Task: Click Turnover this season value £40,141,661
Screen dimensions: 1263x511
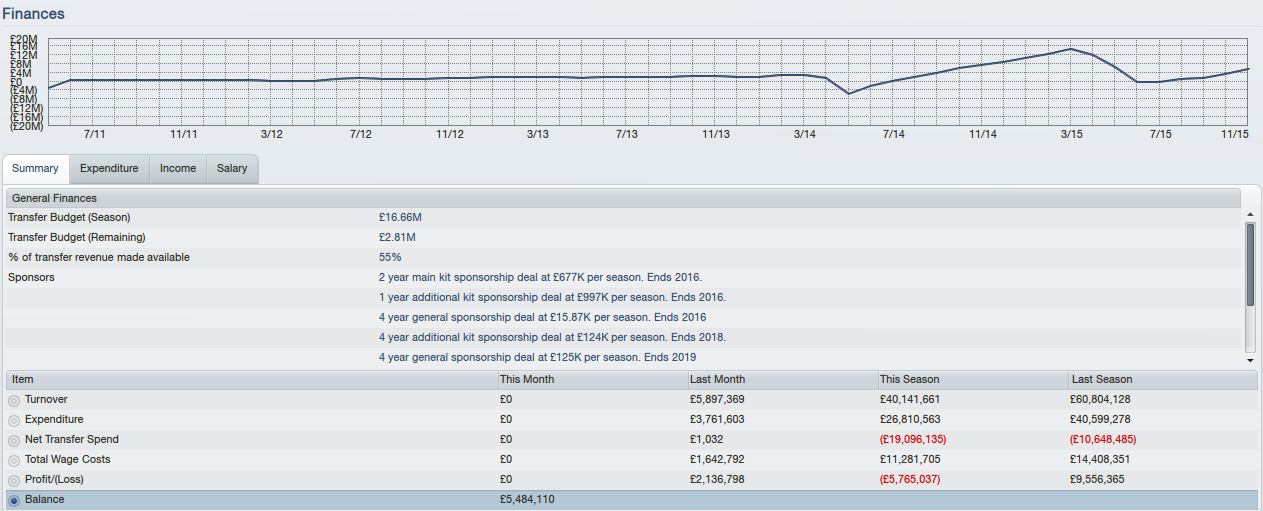Action: [x=910, y=399]
